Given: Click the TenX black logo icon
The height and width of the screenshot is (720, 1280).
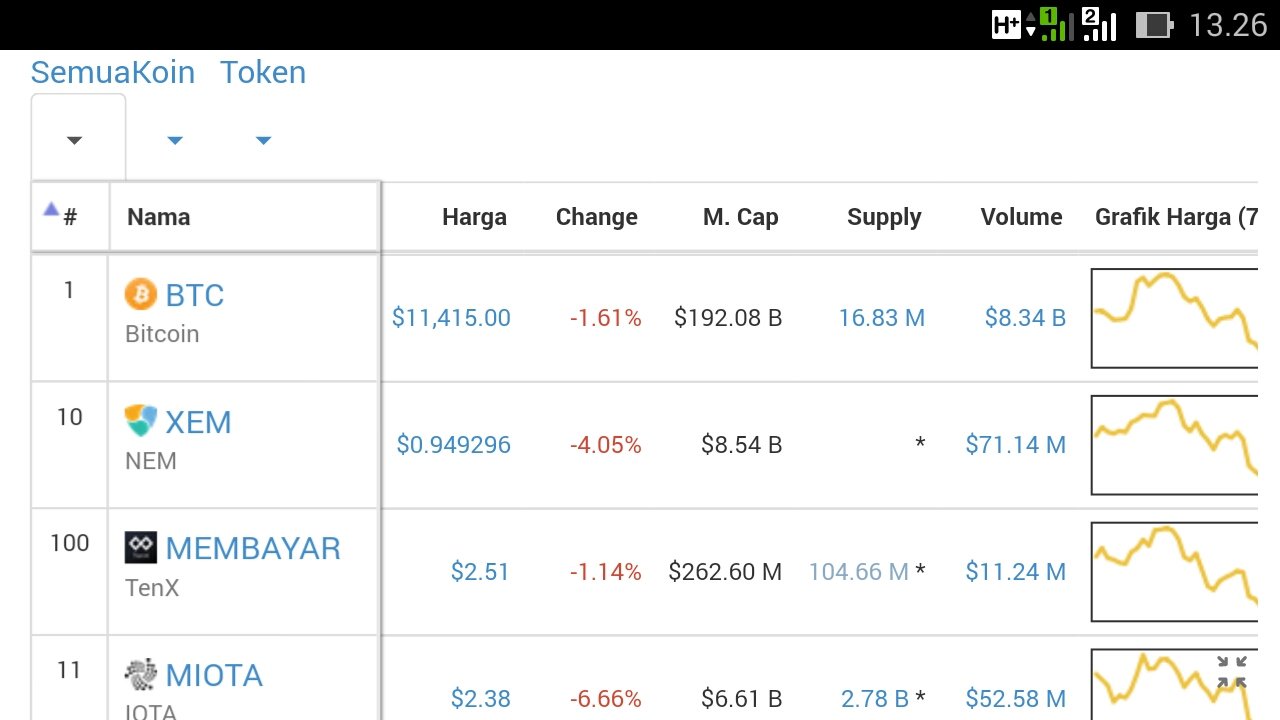Looking at the screenshot, I should (141, 547).
